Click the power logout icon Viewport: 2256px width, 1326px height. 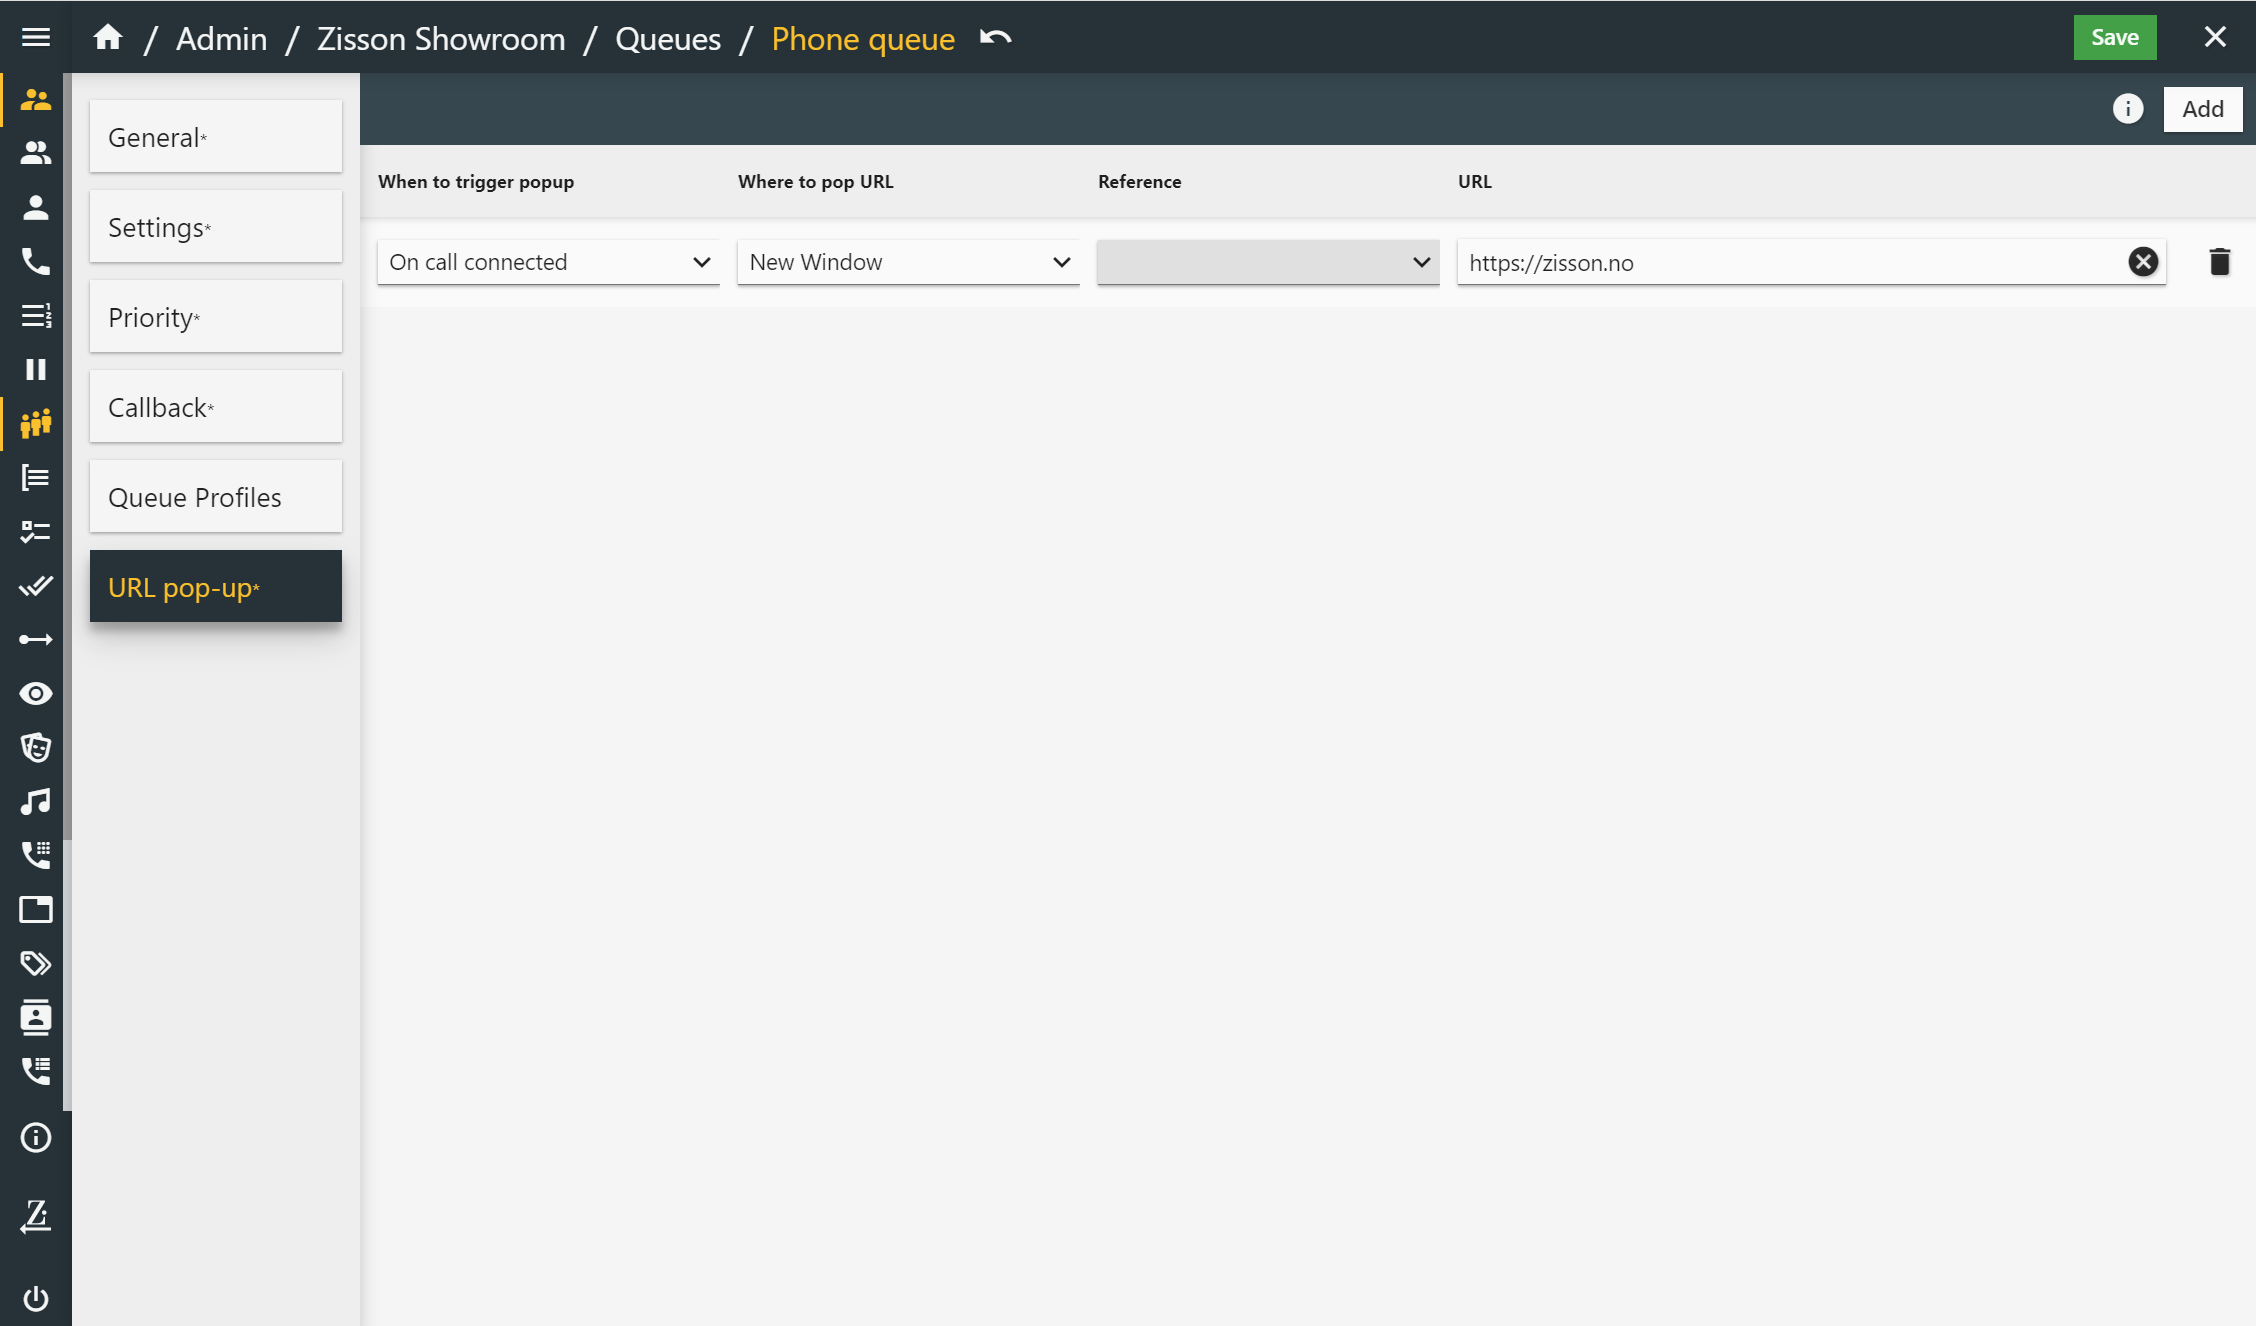pos(36,1298)
